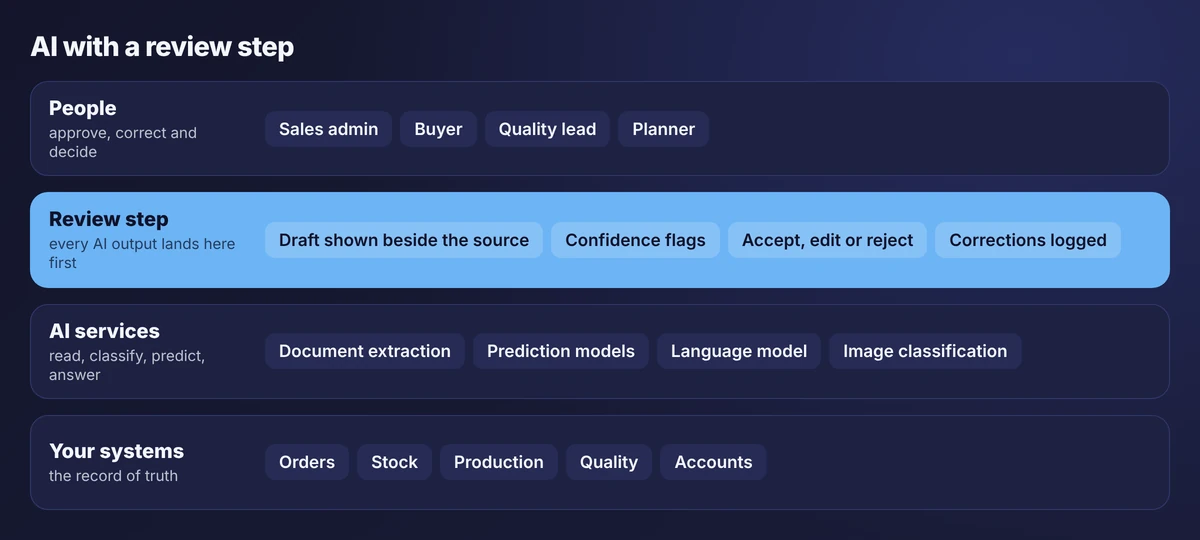This screenshot has width=1200, height=540.
Task: Click Draft shown beside the source
Action: (x=404, y=240)
